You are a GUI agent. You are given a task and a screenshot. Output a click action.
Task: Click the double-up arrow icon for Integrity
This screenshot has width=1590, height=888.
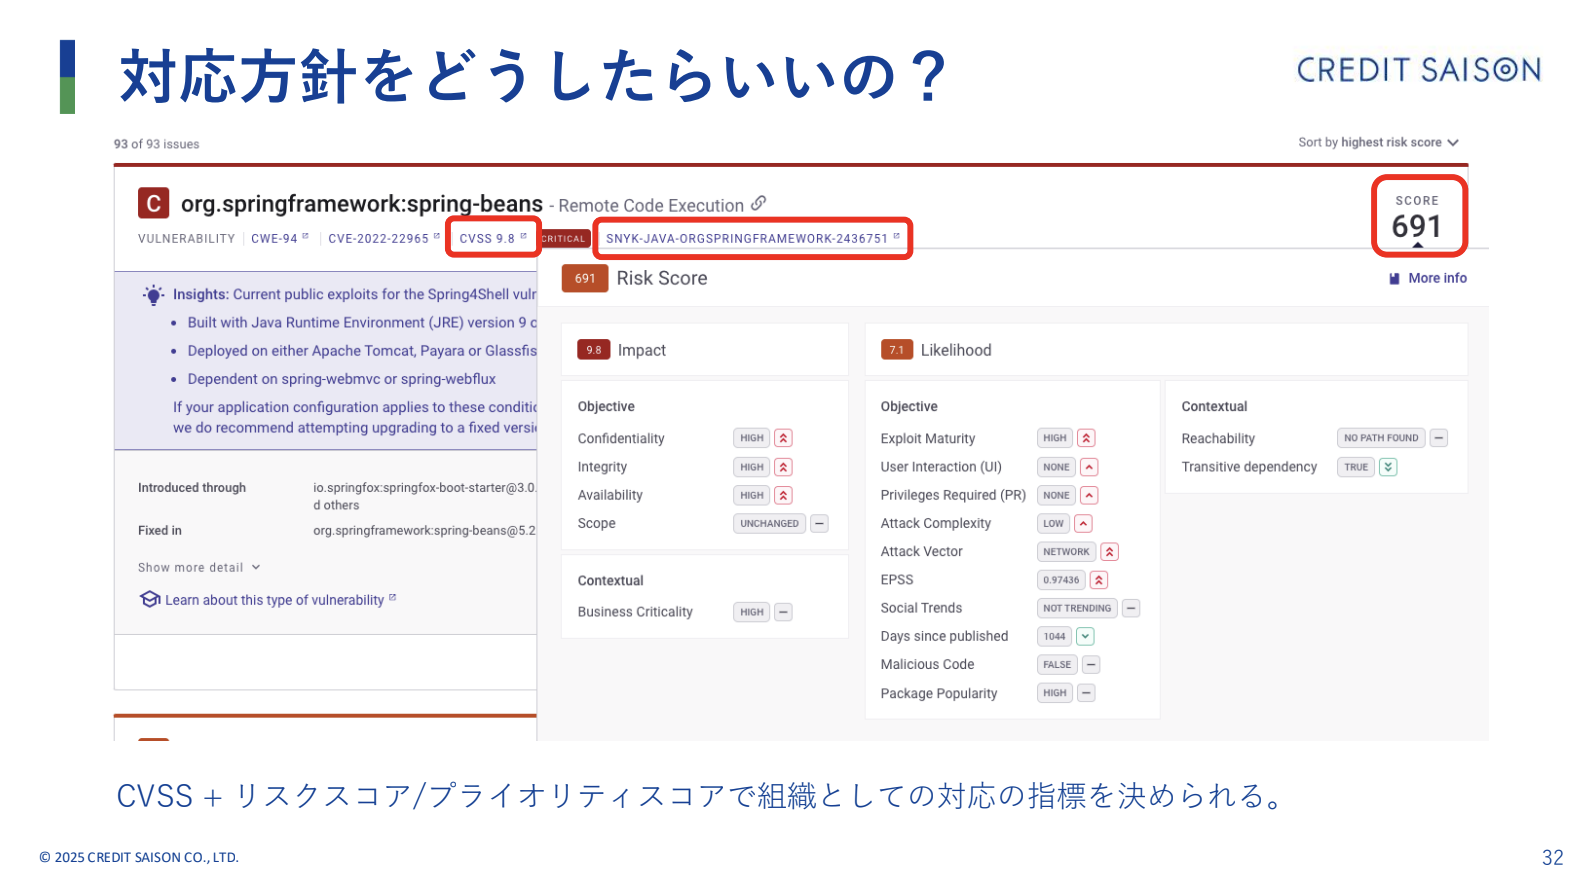(784, 467)
